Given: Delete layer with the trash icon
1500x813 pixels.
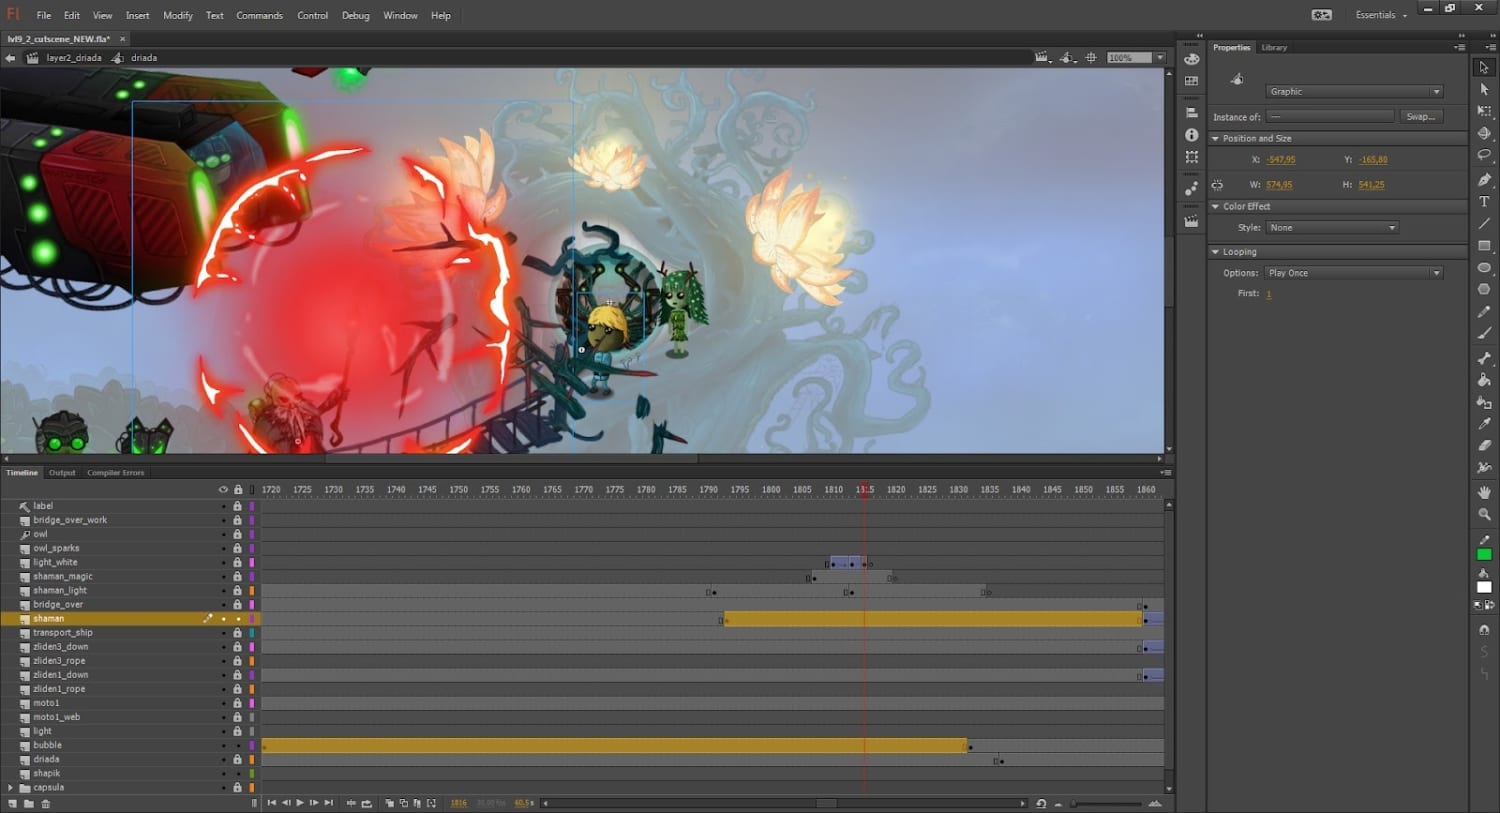Looking at the screenshot, I should coord(45,803).
